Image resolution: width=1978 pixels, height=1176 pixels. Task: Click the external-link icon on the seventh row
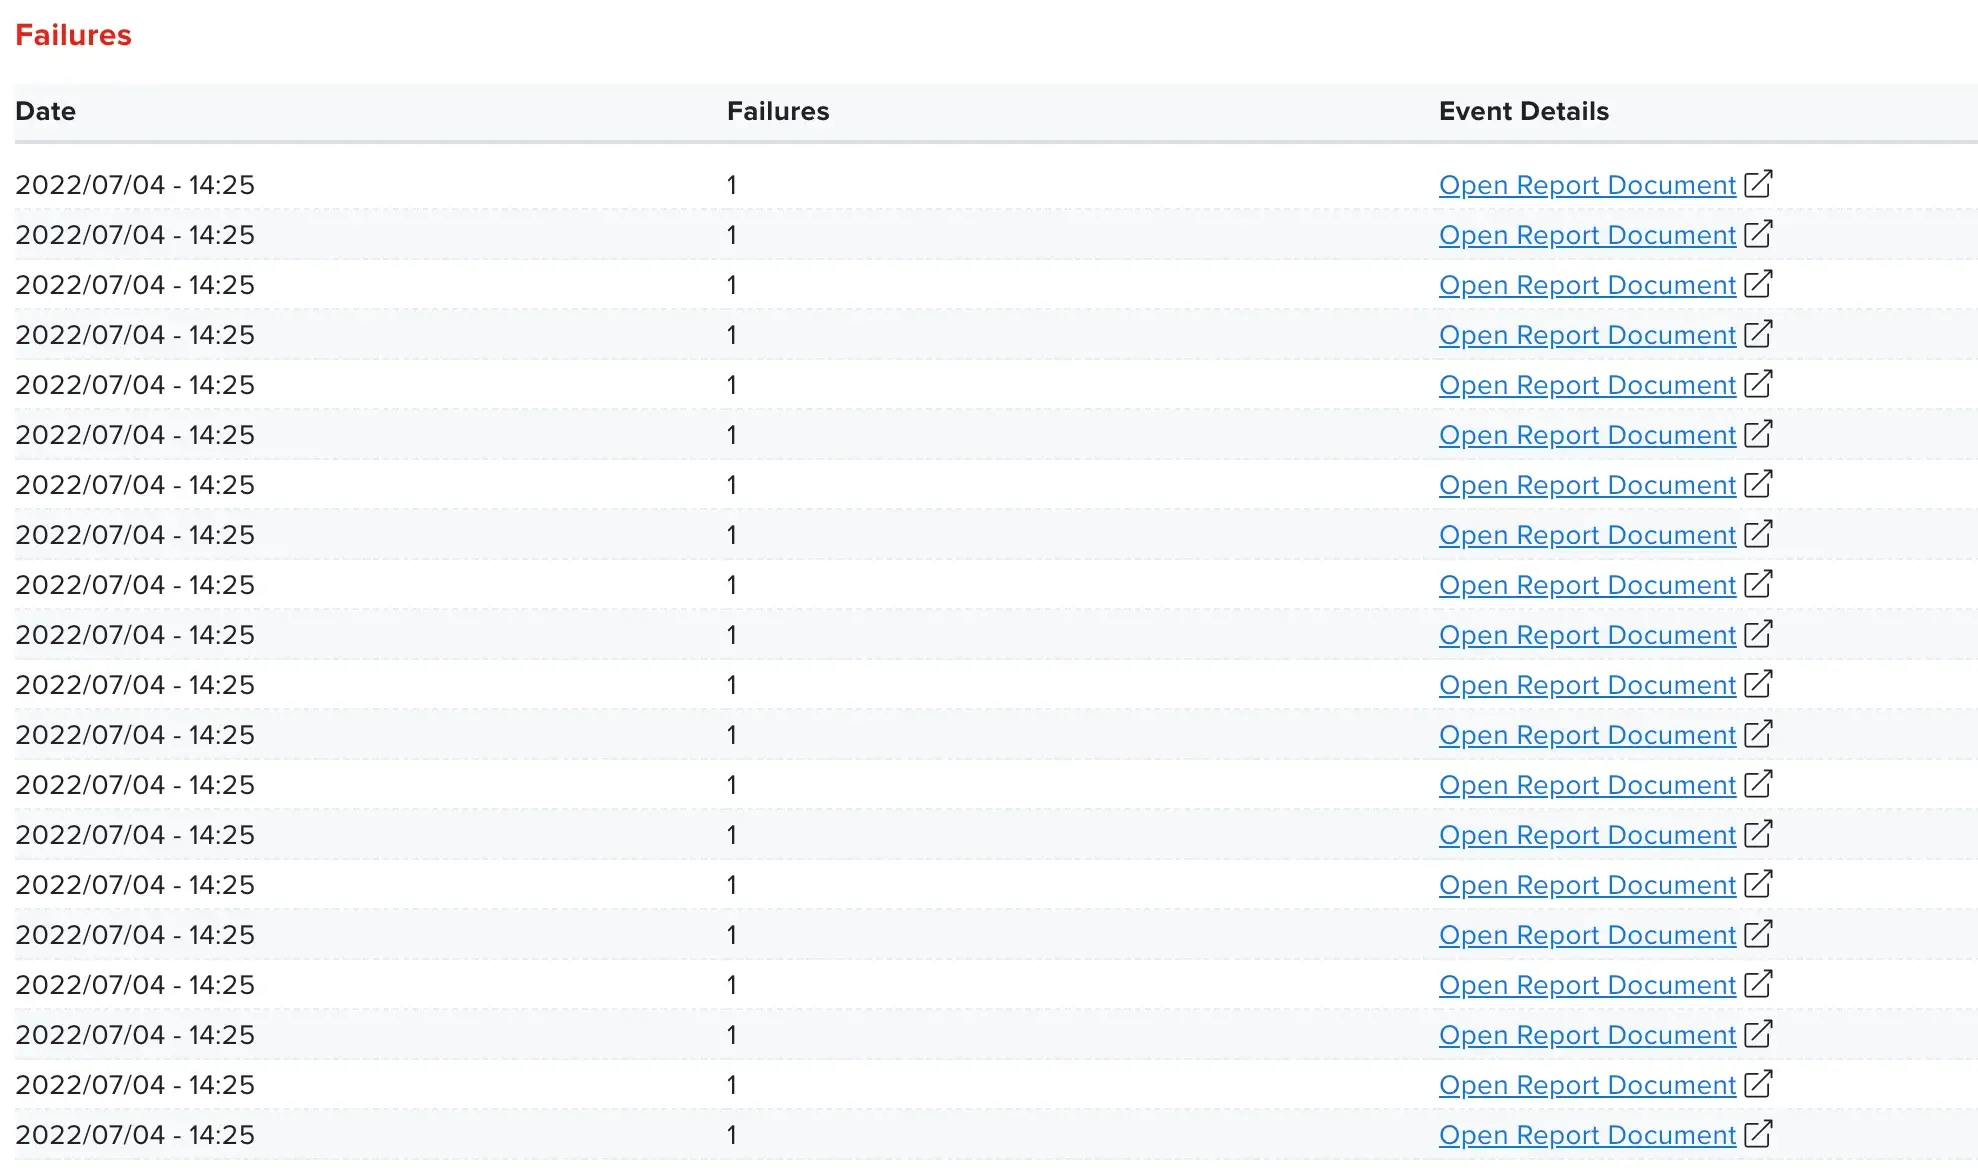pos(1759,484)
